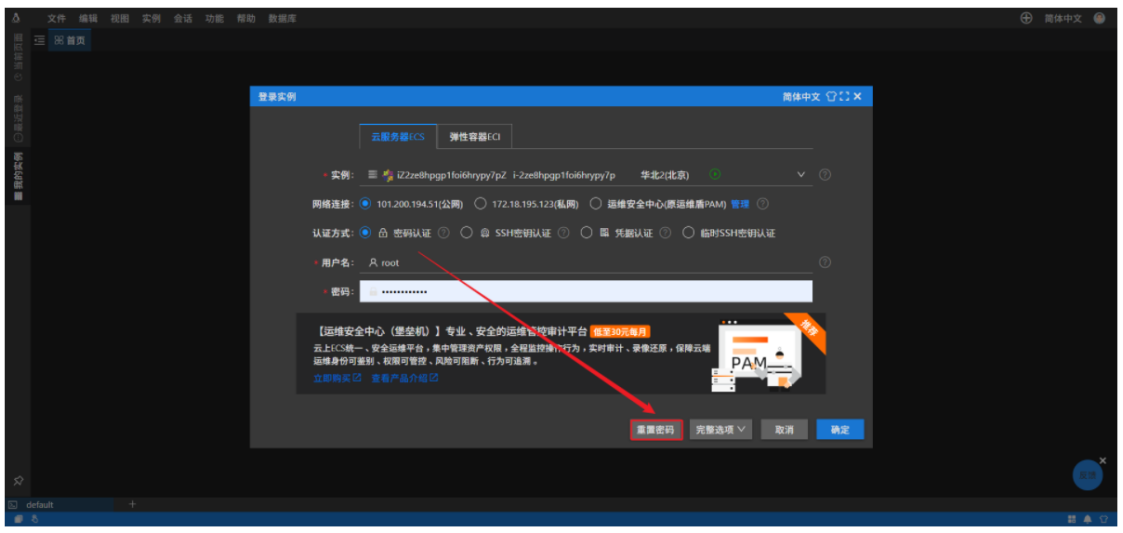Switch to 弹性容器ECI tab
Viewport: 1123px width, 533px height.
pyautogui.click(x=475, y=136)
